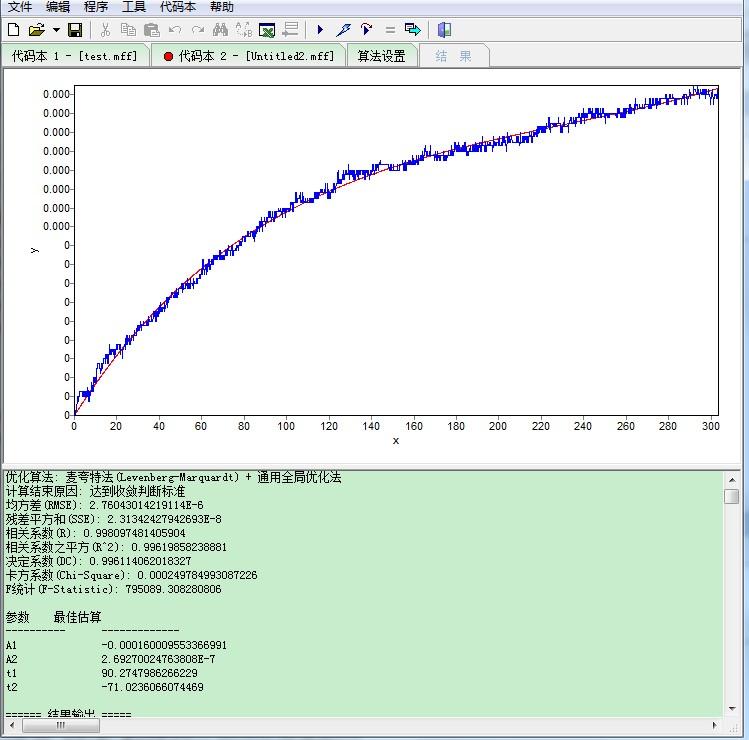Click the exit door icon
The image size is (749, 740).
(444, 30)
